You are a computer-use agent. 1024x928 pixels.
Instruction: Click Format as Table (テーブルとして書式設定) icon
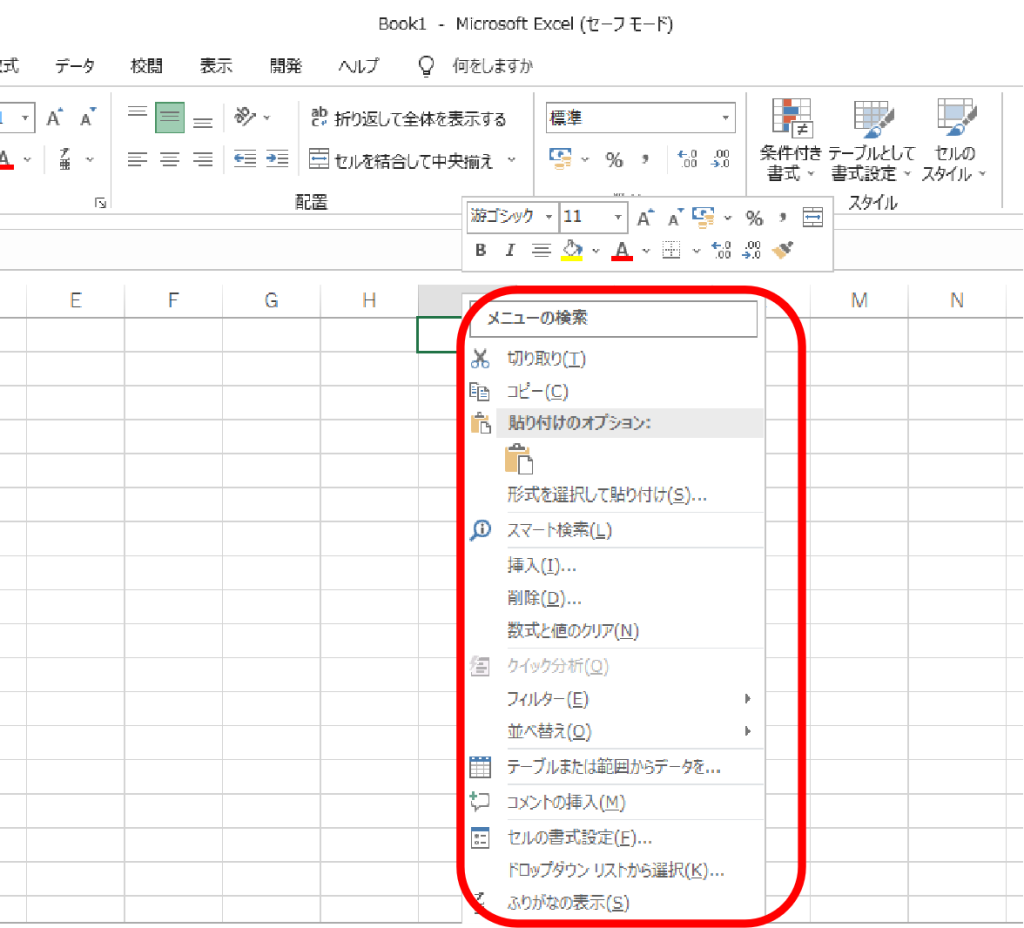pyautogui.click(x=872, y=140)
